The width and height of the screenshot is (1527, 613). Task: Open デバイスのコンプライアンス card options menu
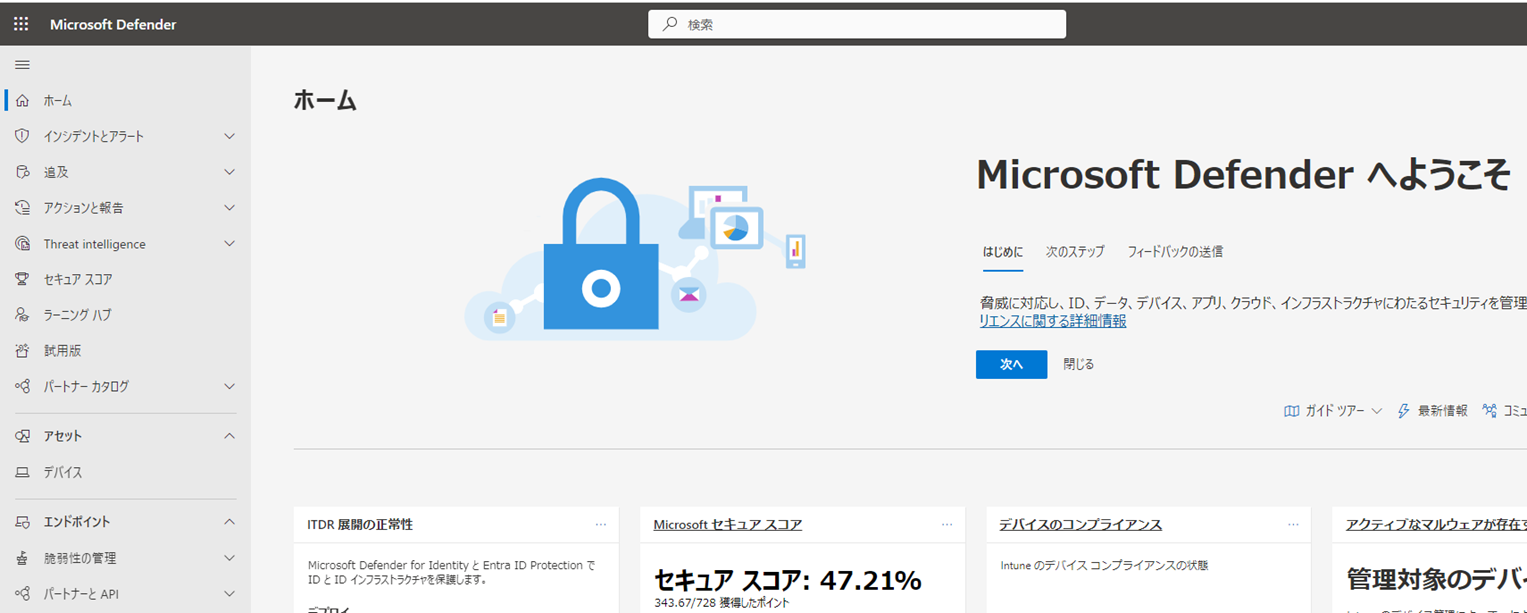pos(1293,524)
